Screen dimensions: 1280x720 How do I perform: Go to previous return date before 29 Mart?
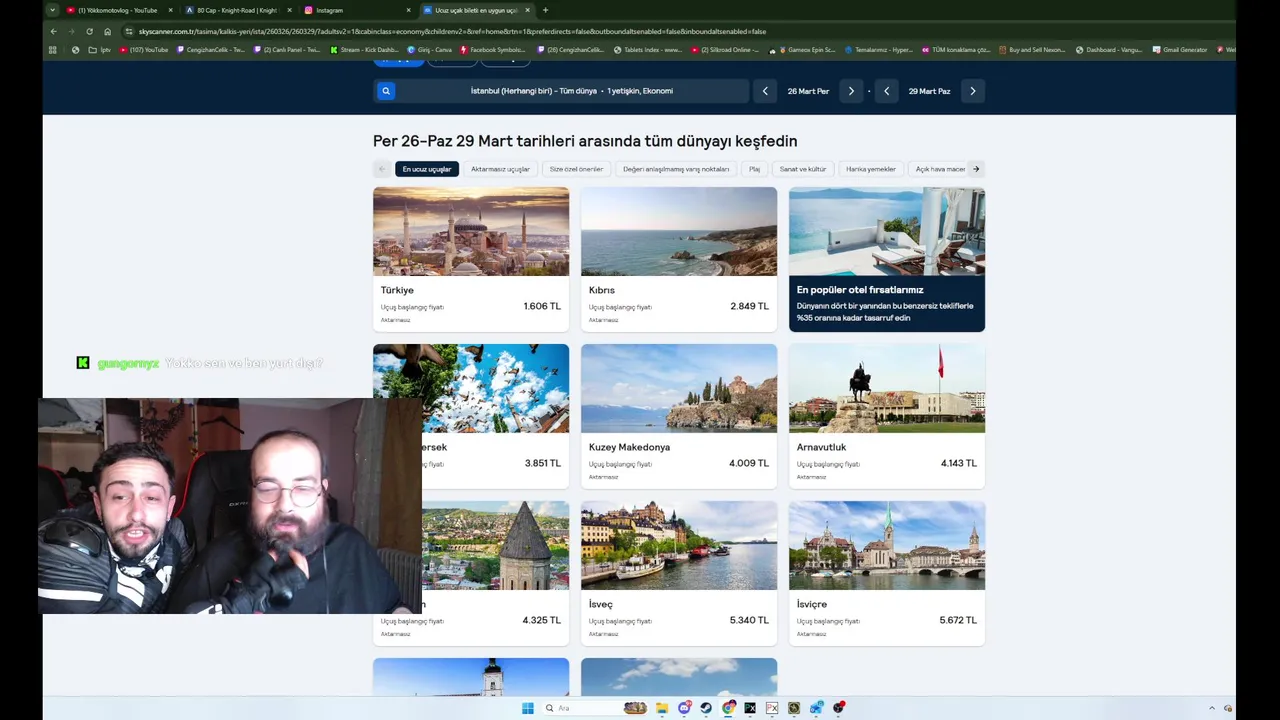pos(886,91)
